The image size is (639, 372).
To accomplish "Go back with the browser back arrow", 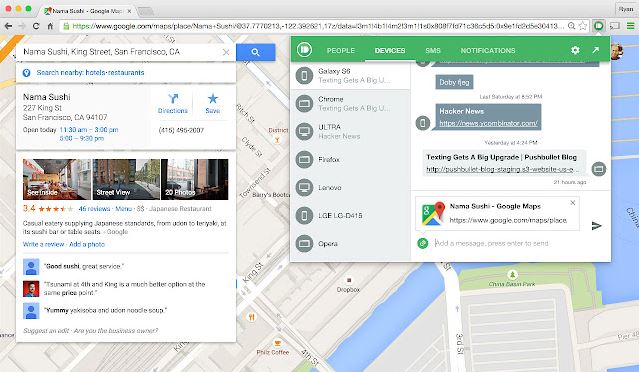I will [x=8, y=26].
